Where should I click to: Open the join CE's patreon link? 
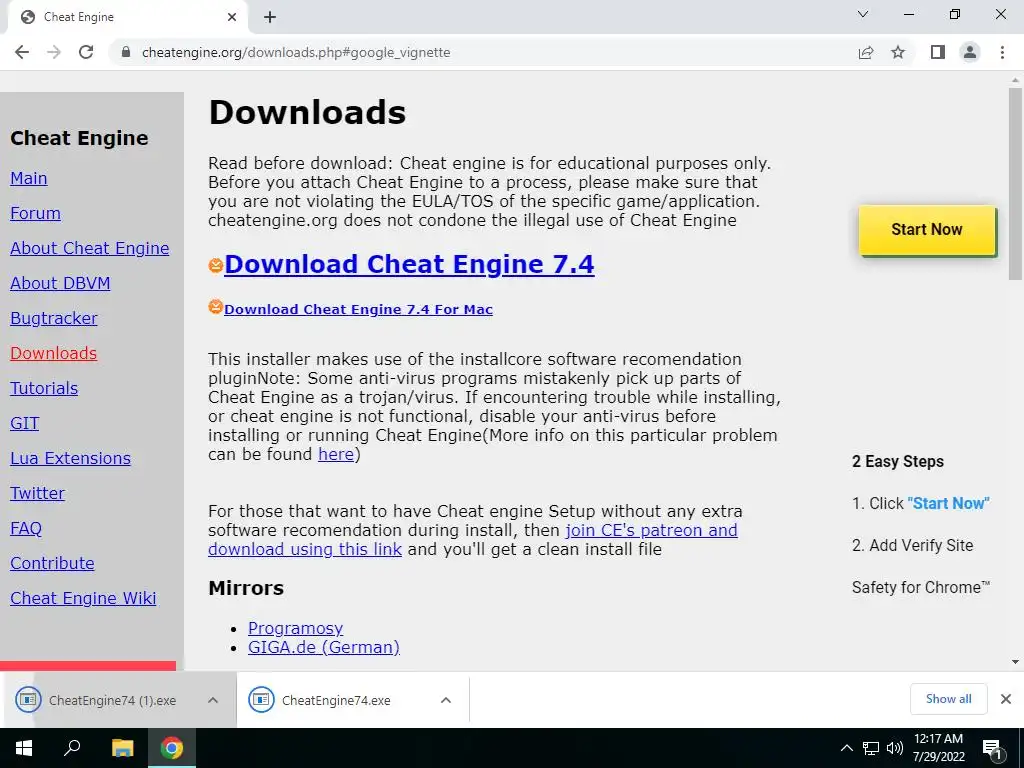(x=473, y=539)
